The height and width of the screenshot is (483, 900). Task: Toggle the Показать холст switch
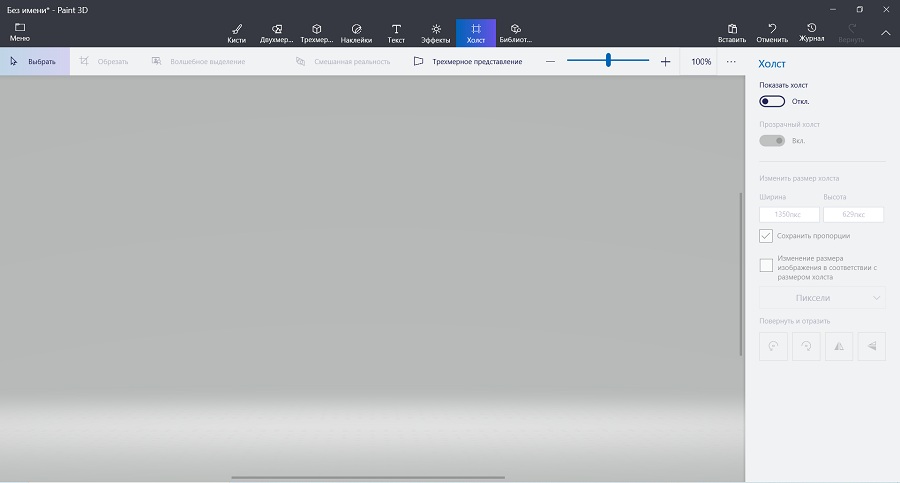(x=772, y=101)
